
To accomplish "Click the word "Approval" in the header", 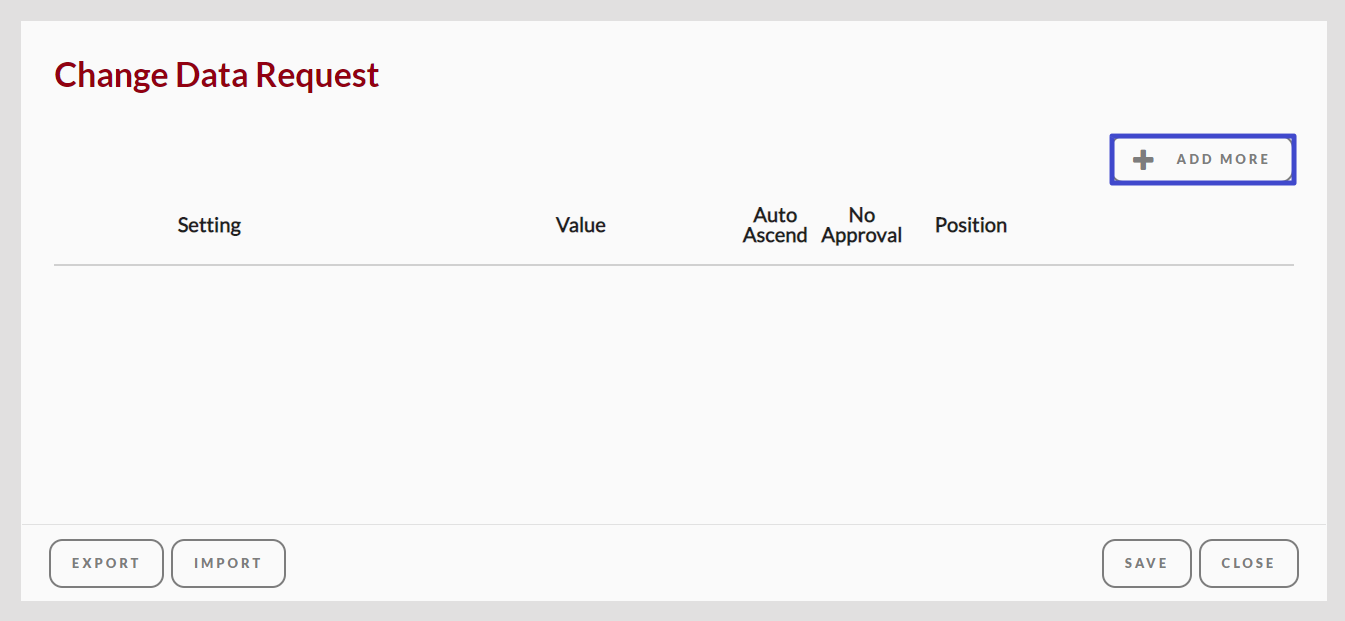I will [x=861, y=236].
